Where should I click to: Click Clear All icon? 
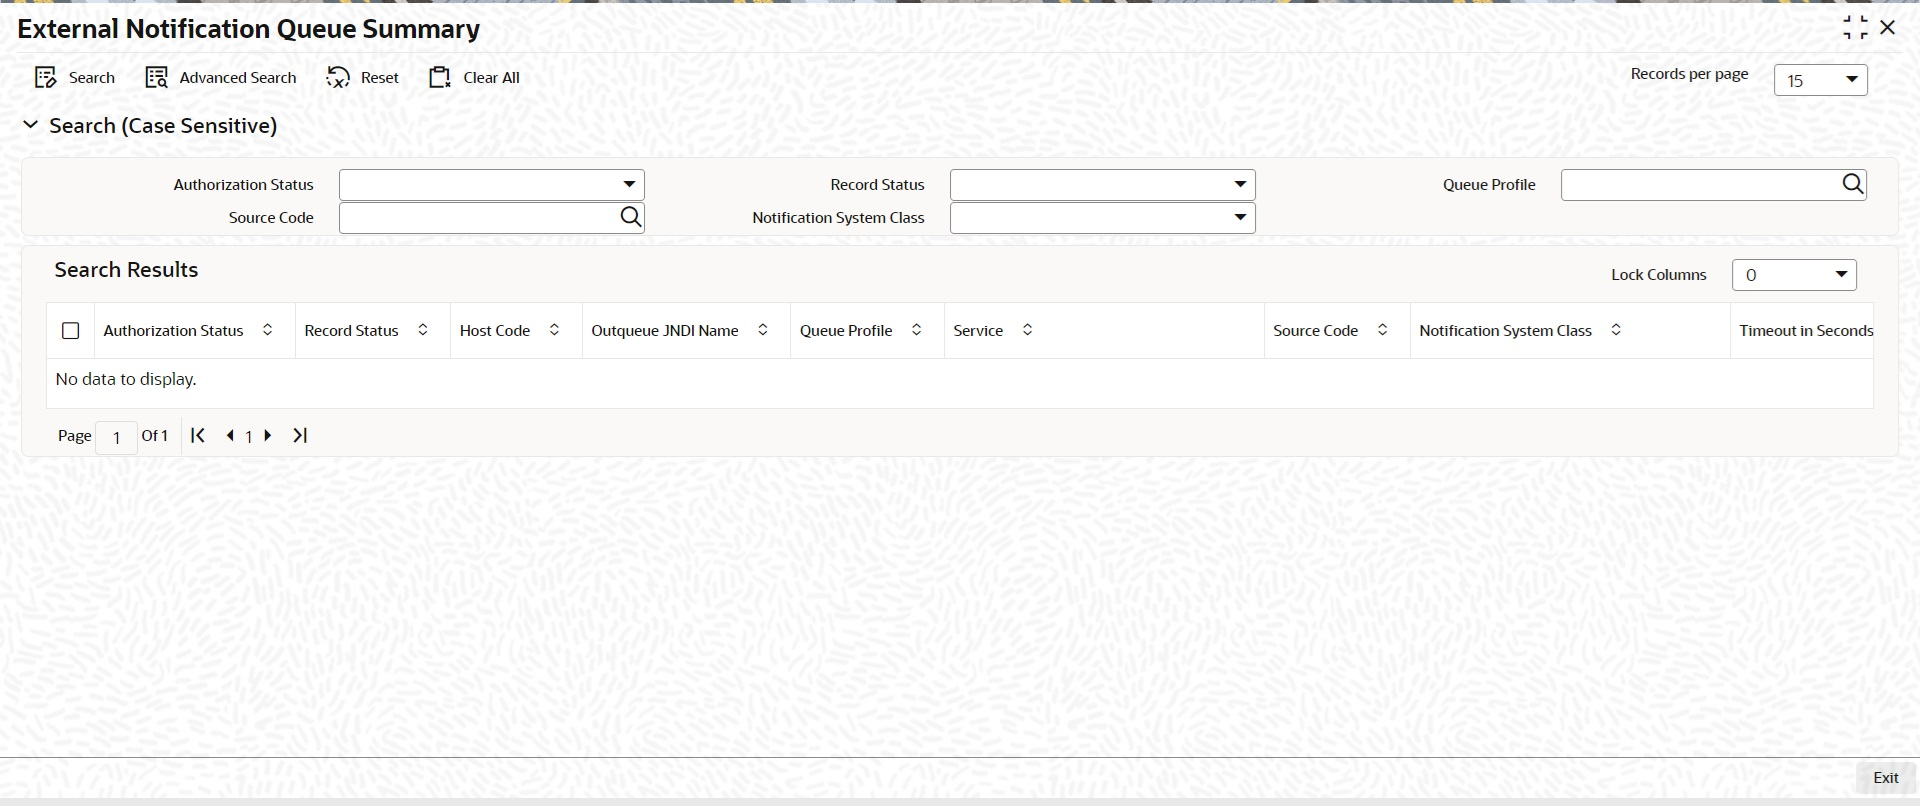point(440,78)
